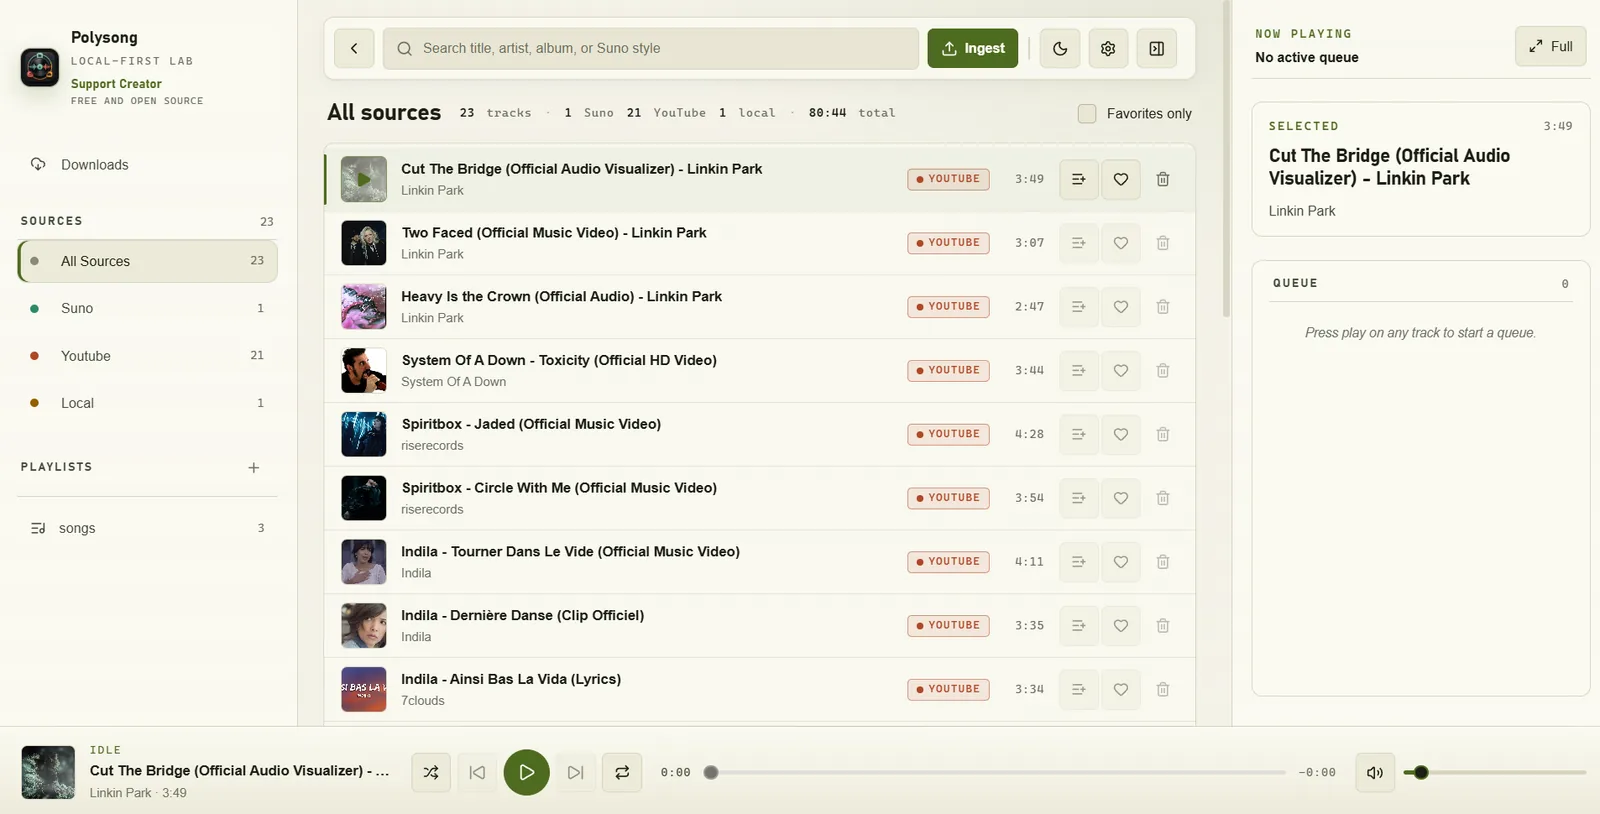The image size is (1600, 814).
Task: Mute audio with the speaker icon
Action: 1375,772
